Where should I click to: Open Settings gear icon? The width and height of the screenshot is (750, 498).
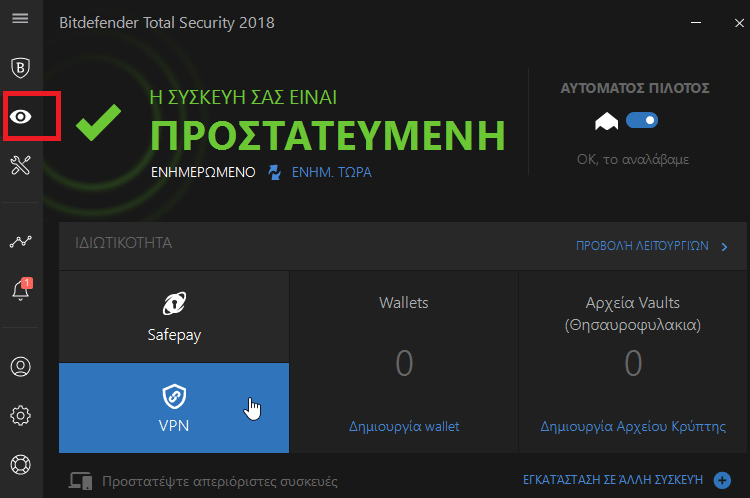coord(21,415)
